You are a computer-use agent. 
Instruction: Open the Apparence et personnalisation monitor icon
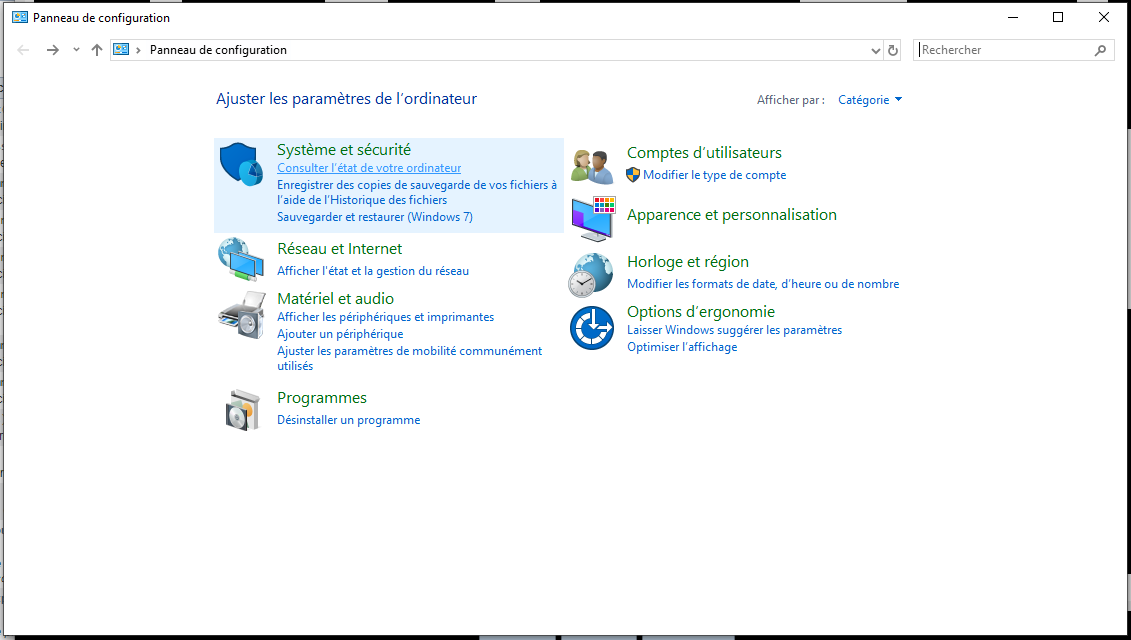pos(591,218)
